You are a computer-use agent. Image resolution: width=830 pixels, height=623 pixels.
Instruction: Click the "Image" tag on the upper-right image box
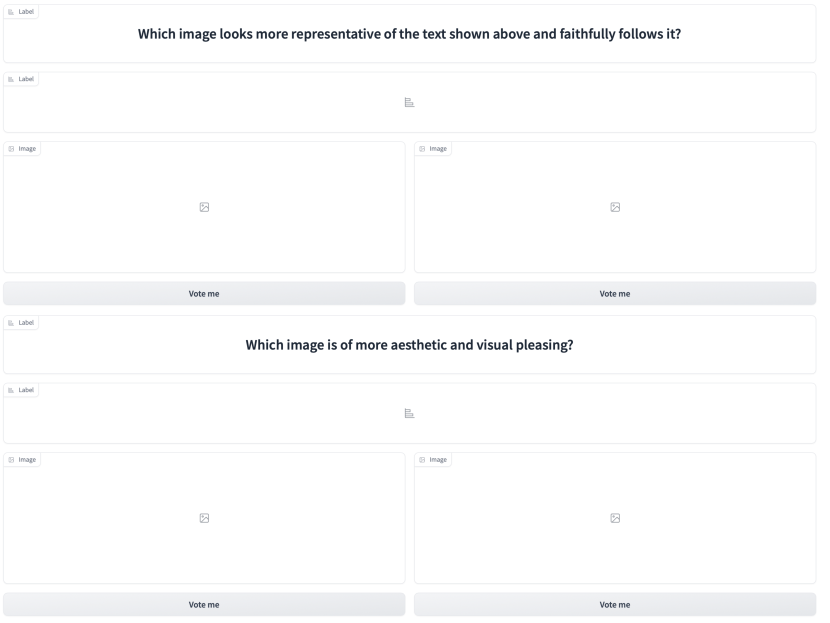pyautogui.click(x=433, y=149)
